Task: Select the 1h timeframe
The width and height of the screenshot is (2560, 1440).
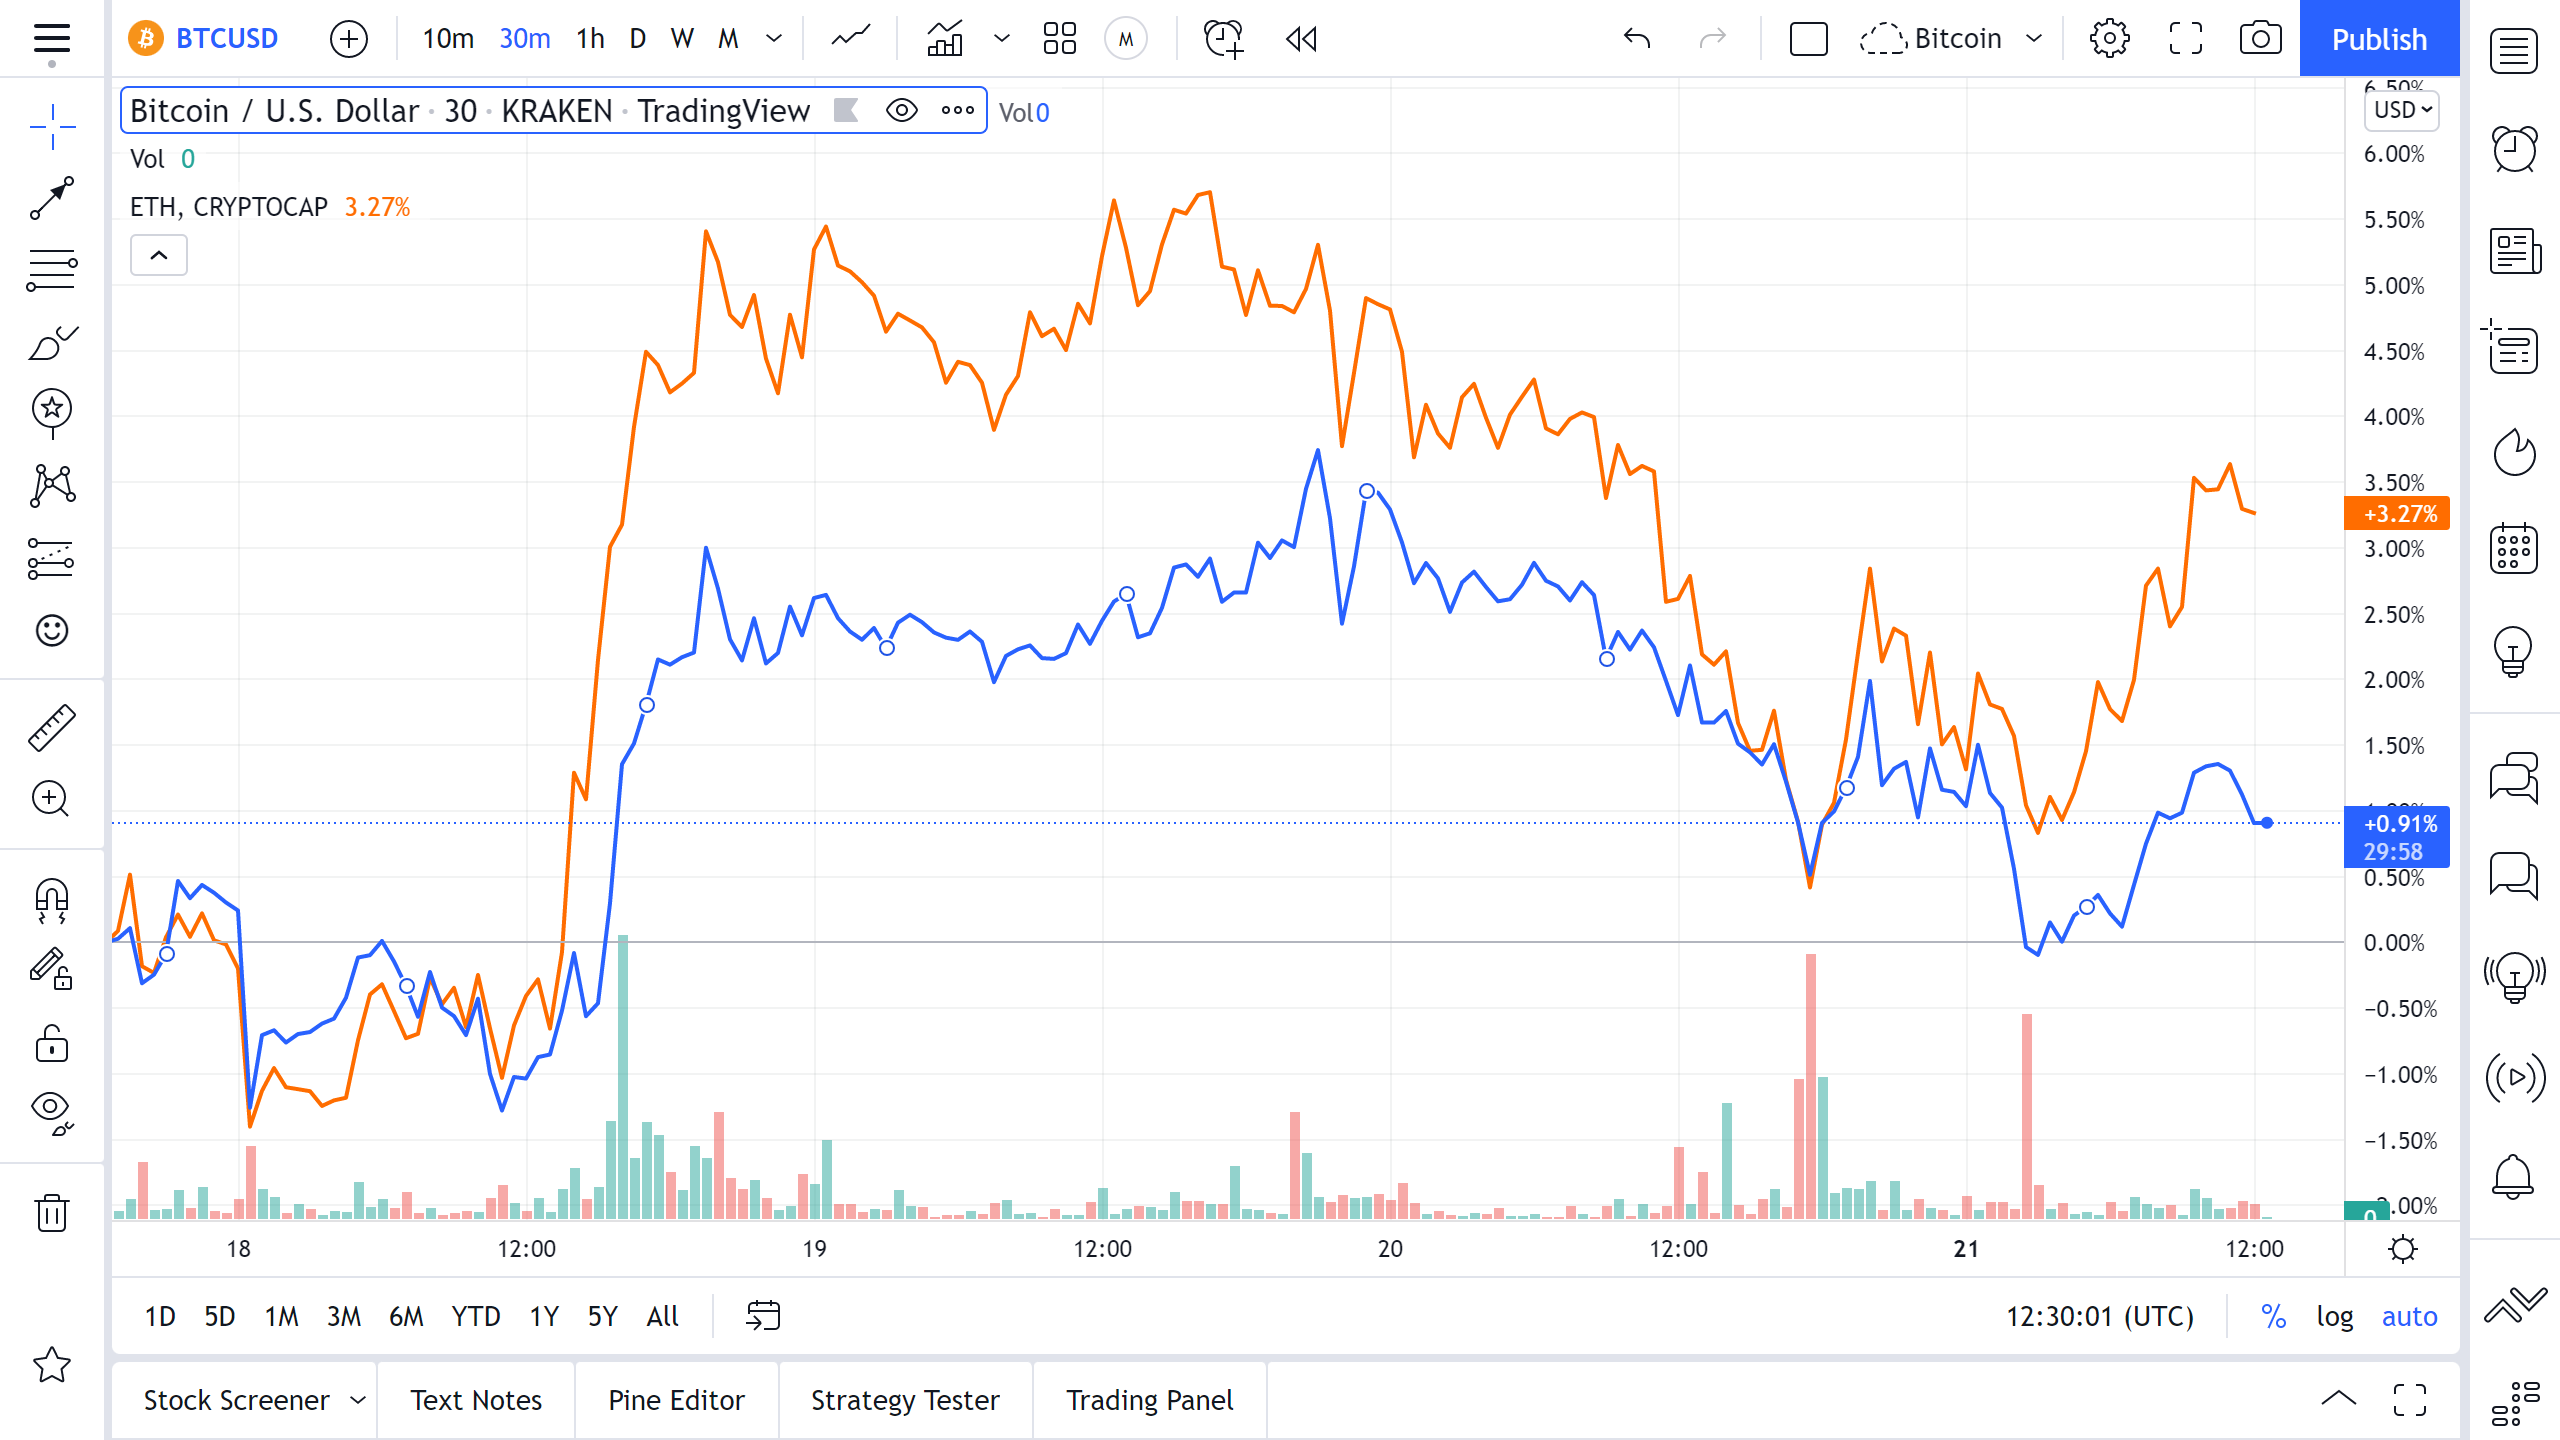Action: 590,39
